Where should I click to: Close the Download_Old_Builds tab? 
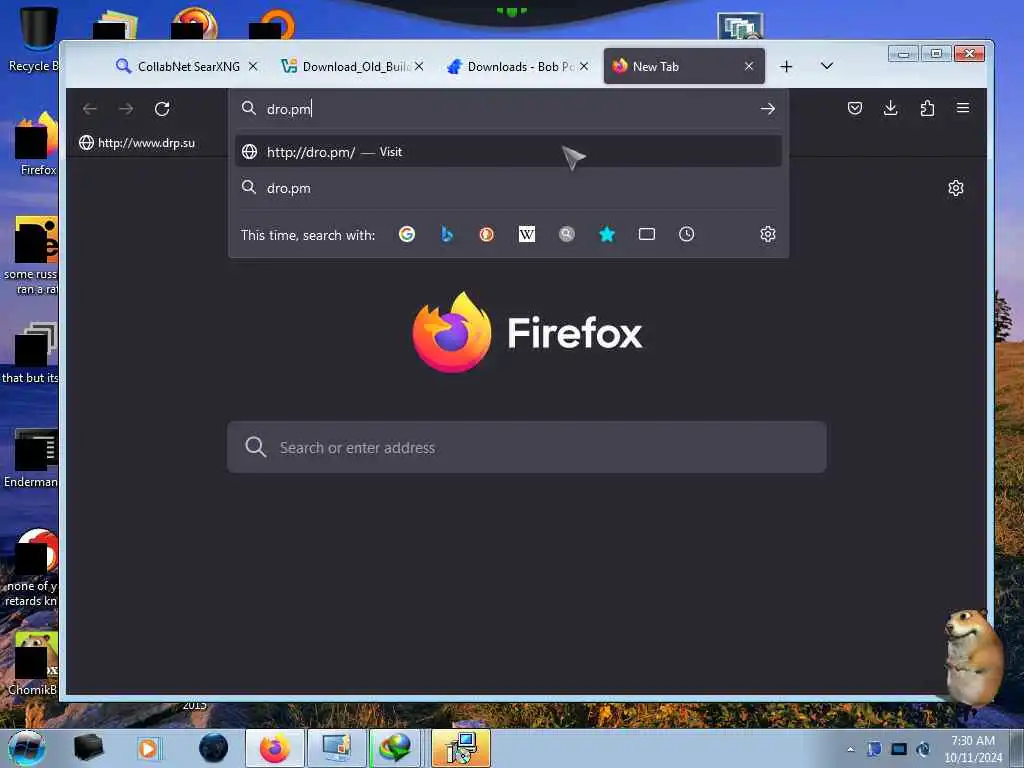tap(419, 66)
